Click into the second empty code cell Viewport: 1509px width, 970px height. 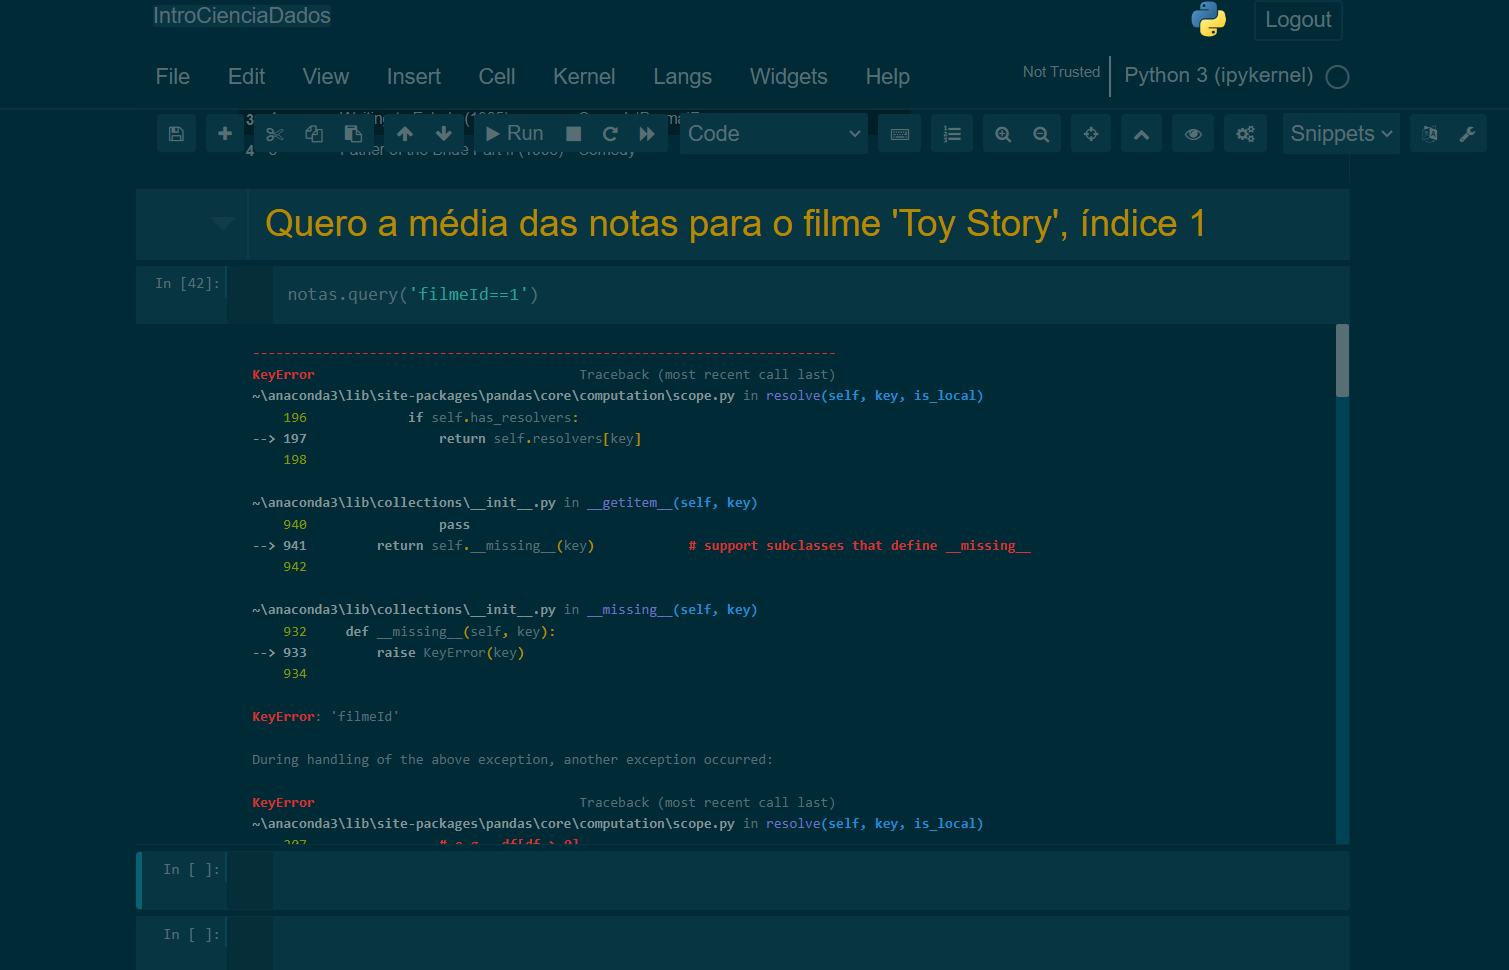[x=810, y=943]
